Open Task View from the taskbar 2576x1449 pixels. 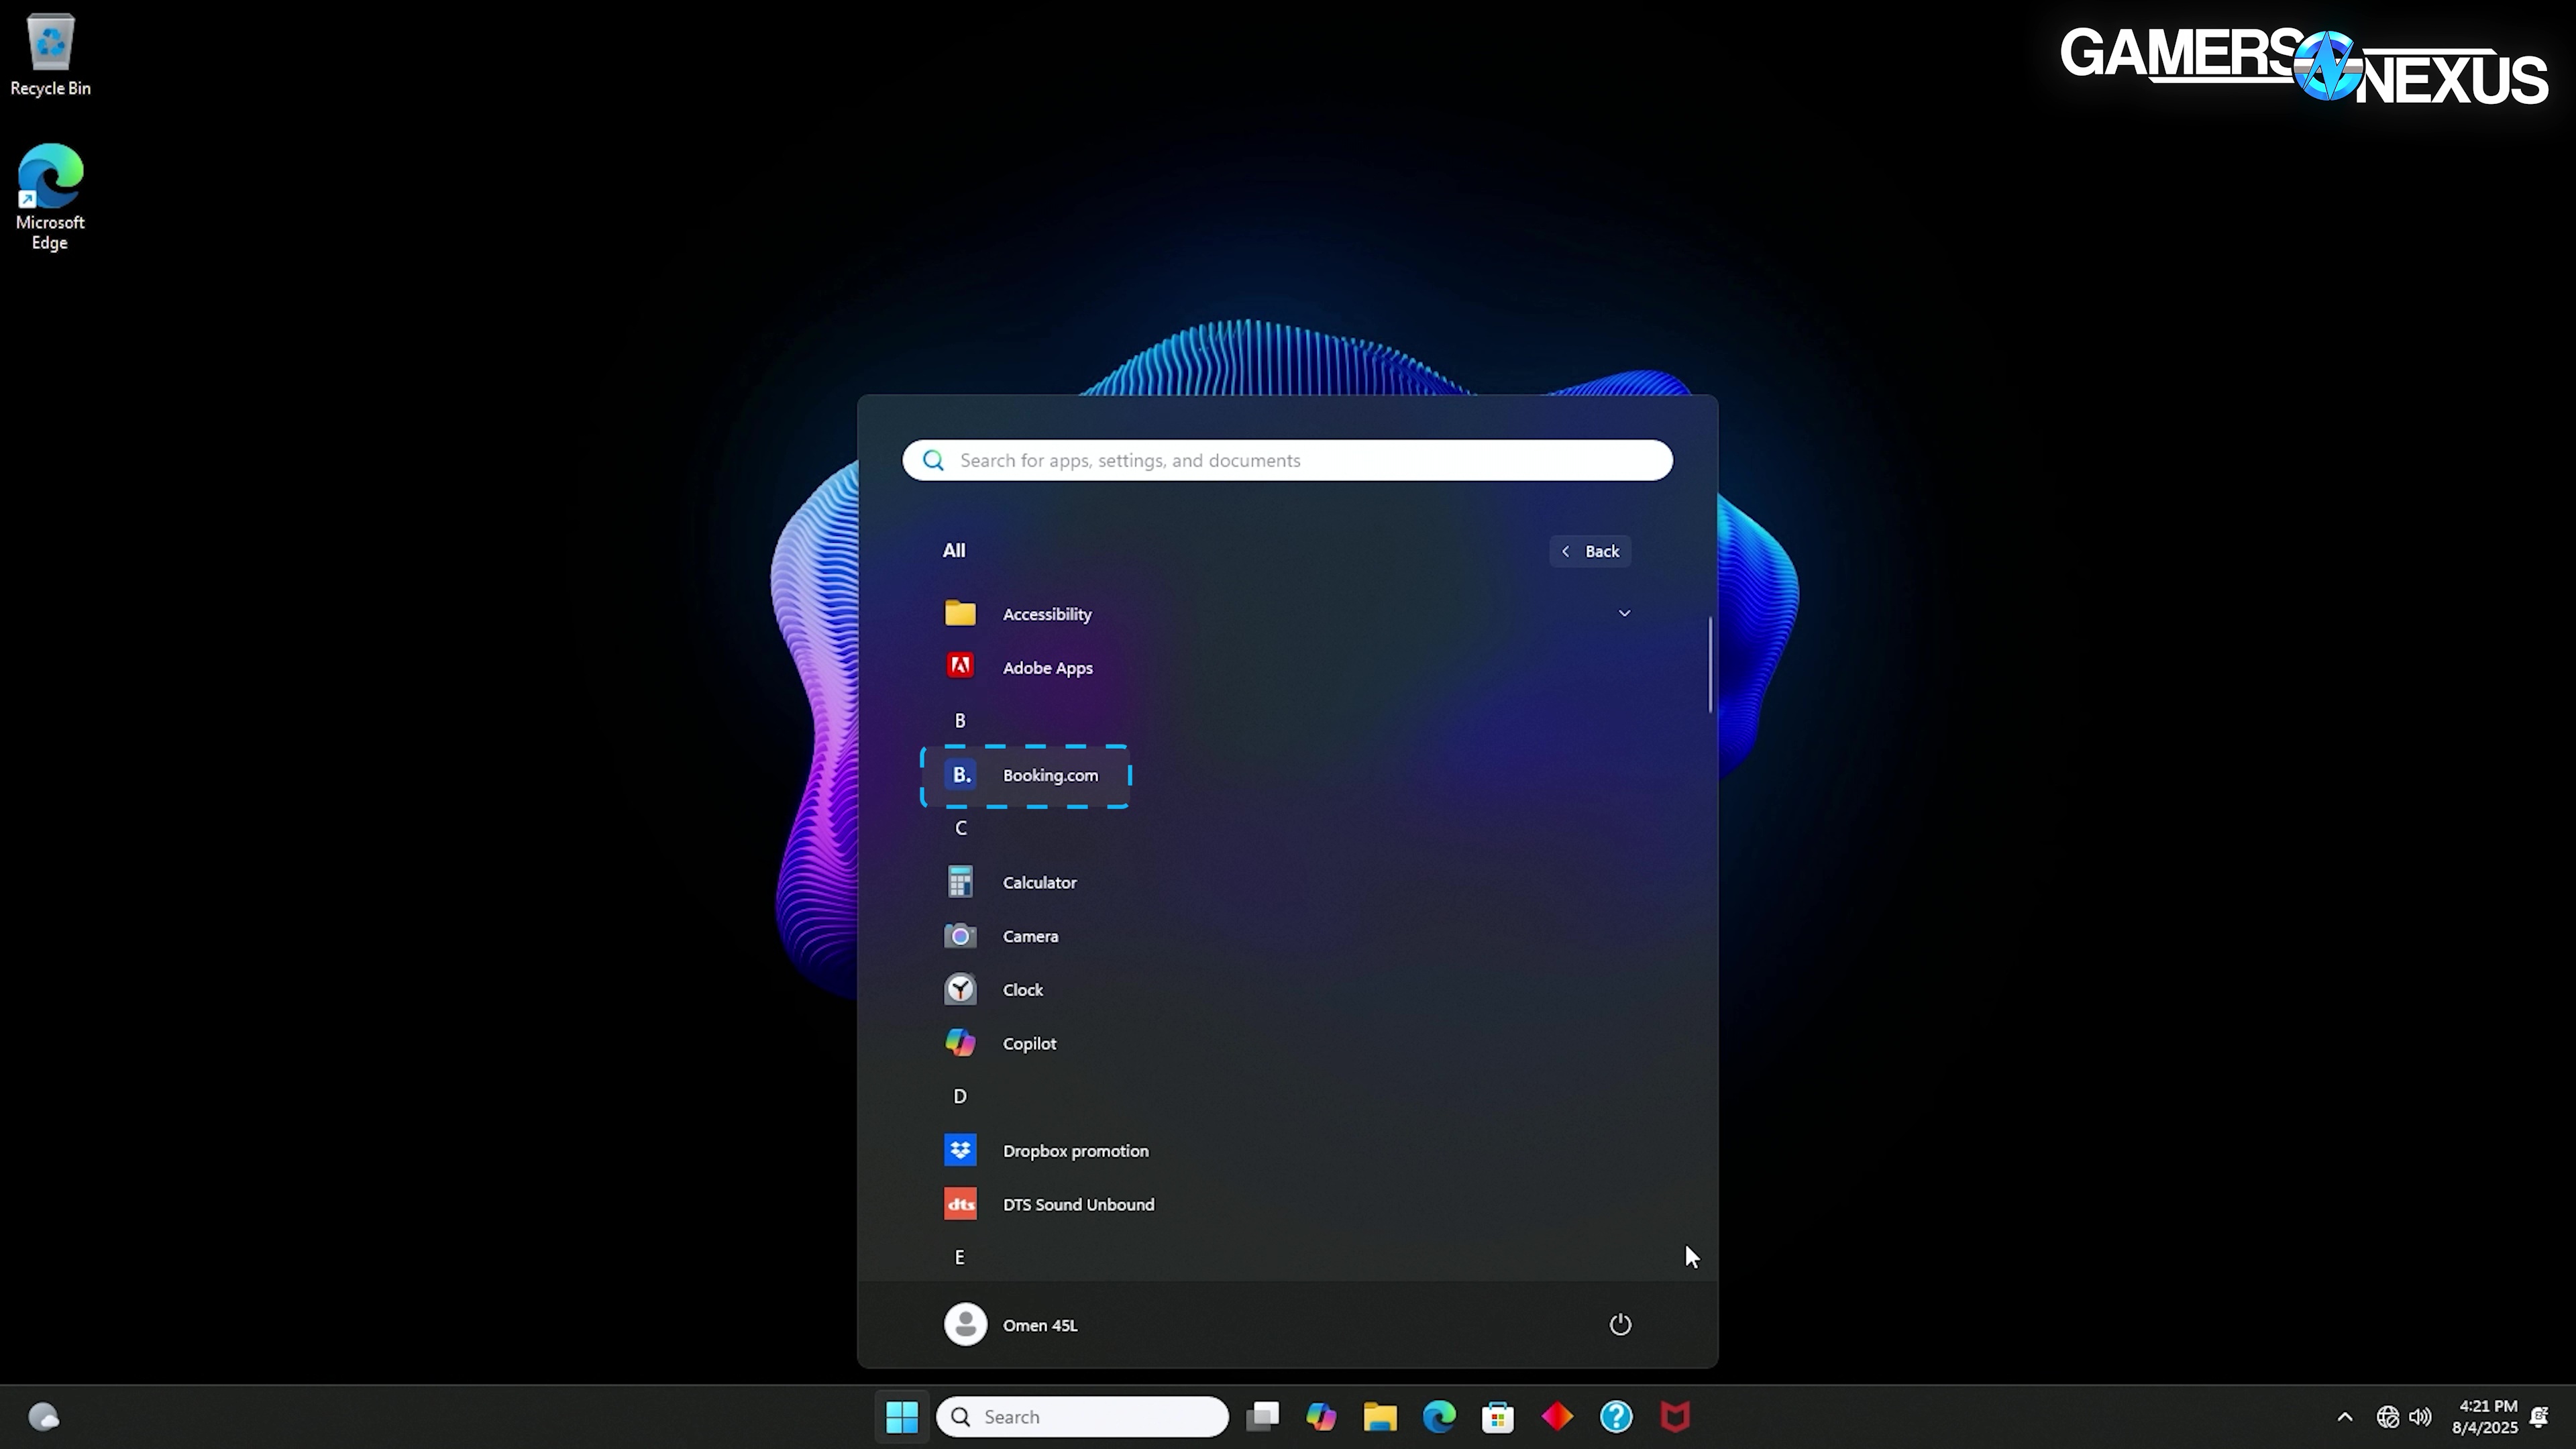pos(1263,1417)
